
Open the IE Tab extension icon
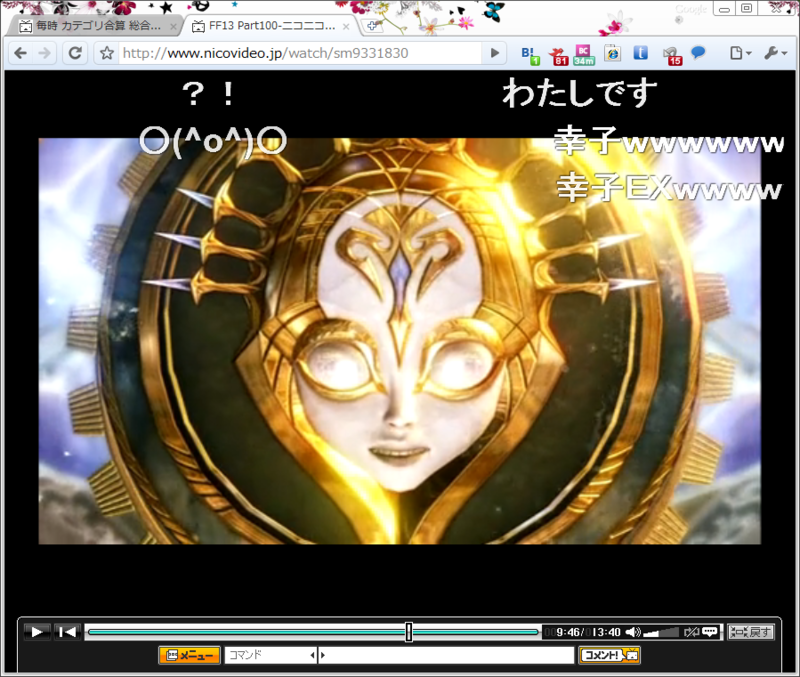click(613, 53)
